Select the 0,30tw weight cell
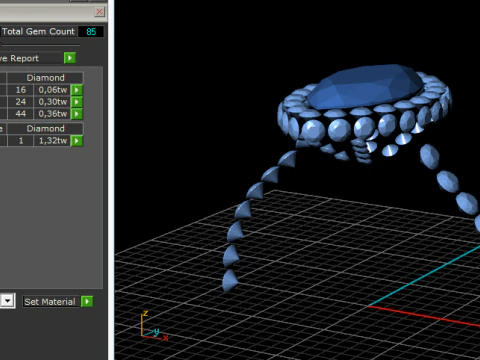Viewport: 480px width, 360px height. coord(52,102)
